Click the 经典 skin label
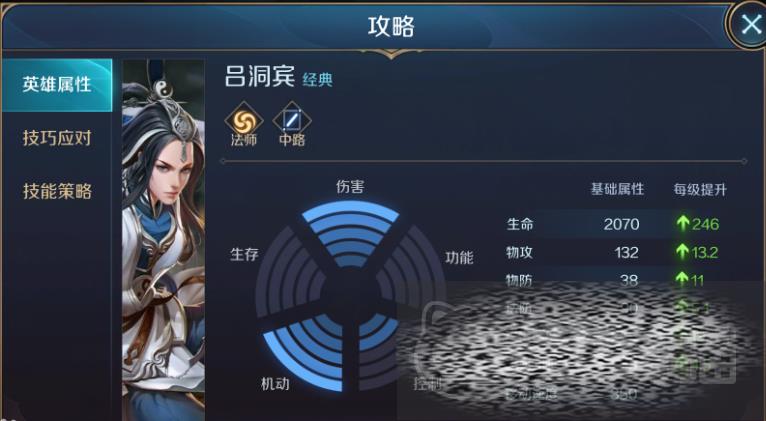This screenshot has width=766, height=421. click(318, 79)
